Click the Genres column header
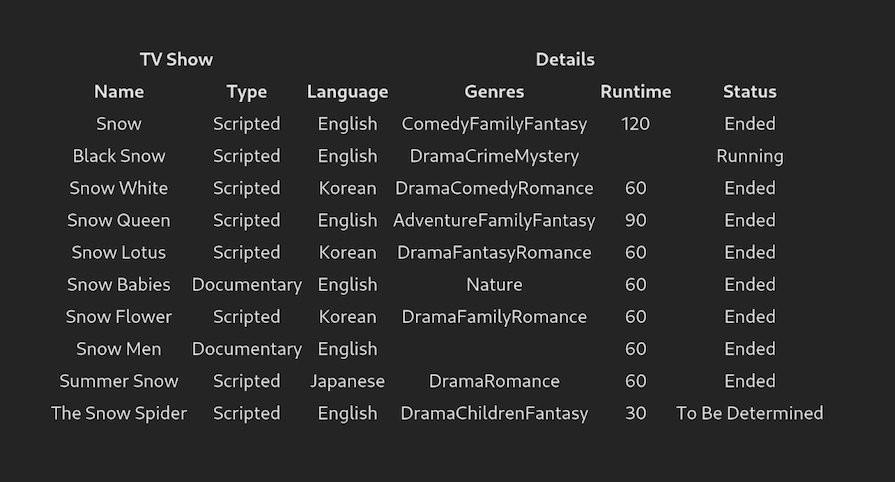 pos(494,92)
